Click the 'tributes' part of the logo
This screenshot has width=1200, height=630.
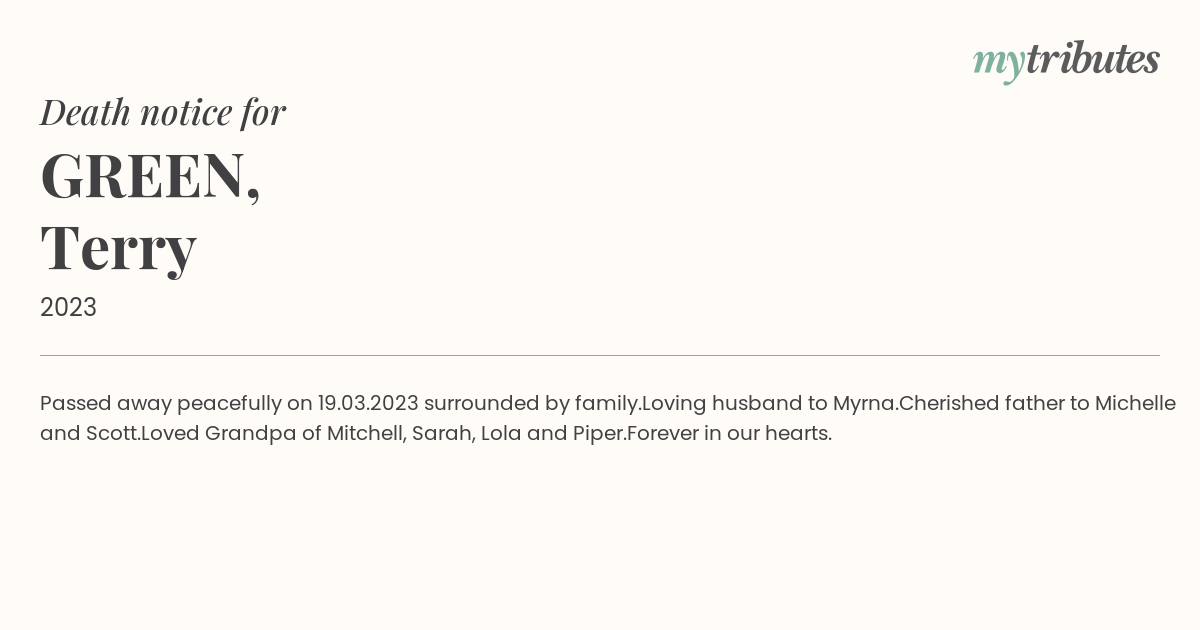click(x=1092, y=59)
